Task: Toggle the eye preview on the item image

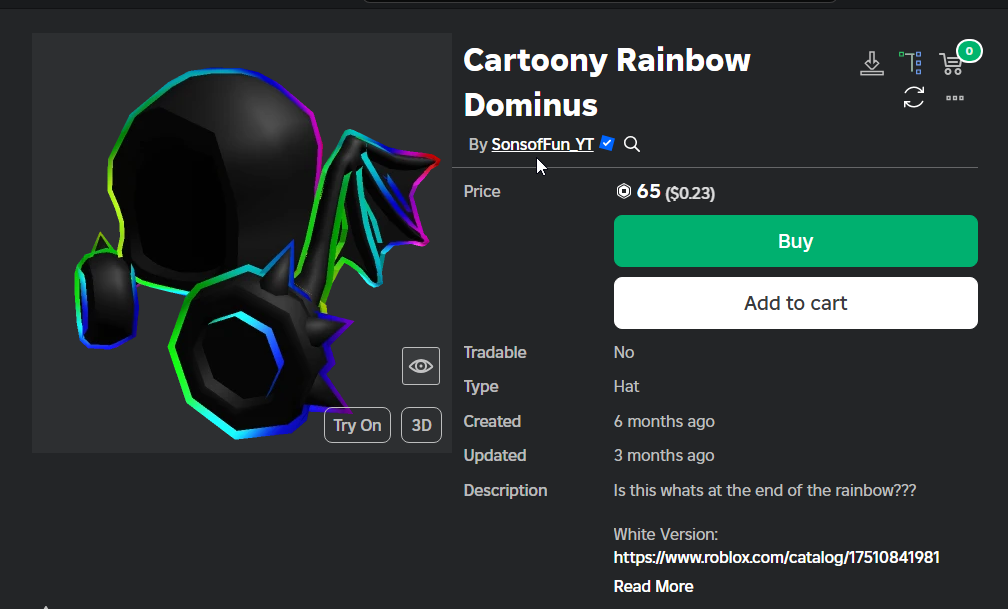Action: (420, 365)
